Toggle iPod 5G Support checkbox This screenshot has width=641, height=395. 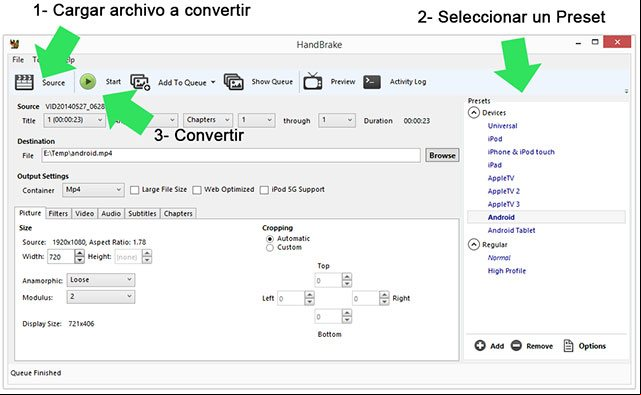pyautogui.click(x=264, y=190)
